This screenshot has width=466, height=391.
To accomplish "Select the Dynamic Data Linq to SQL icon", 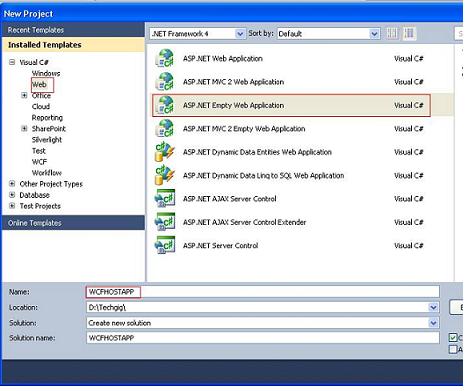I will point(165,175).
